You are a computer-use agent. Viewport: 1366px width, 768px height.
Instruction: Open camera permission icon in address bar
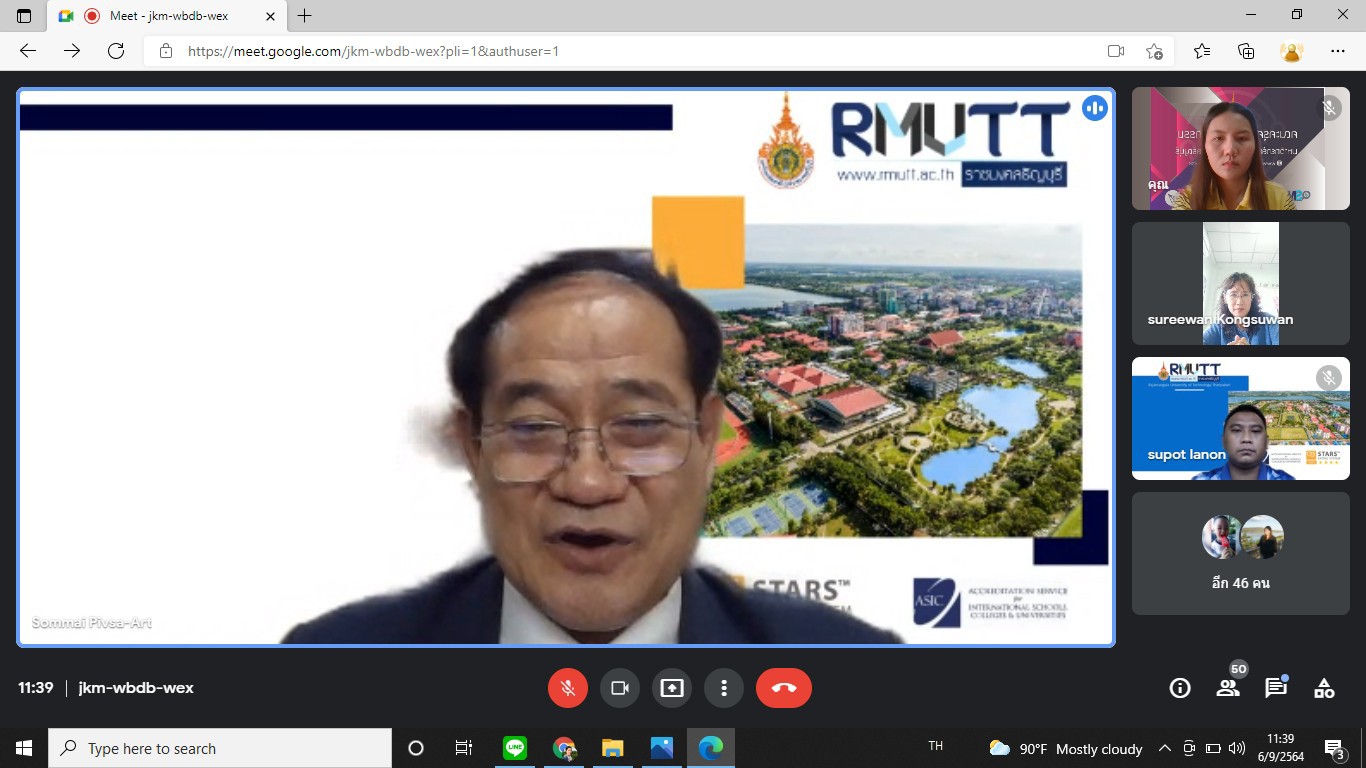click(x=1116, y=51)
